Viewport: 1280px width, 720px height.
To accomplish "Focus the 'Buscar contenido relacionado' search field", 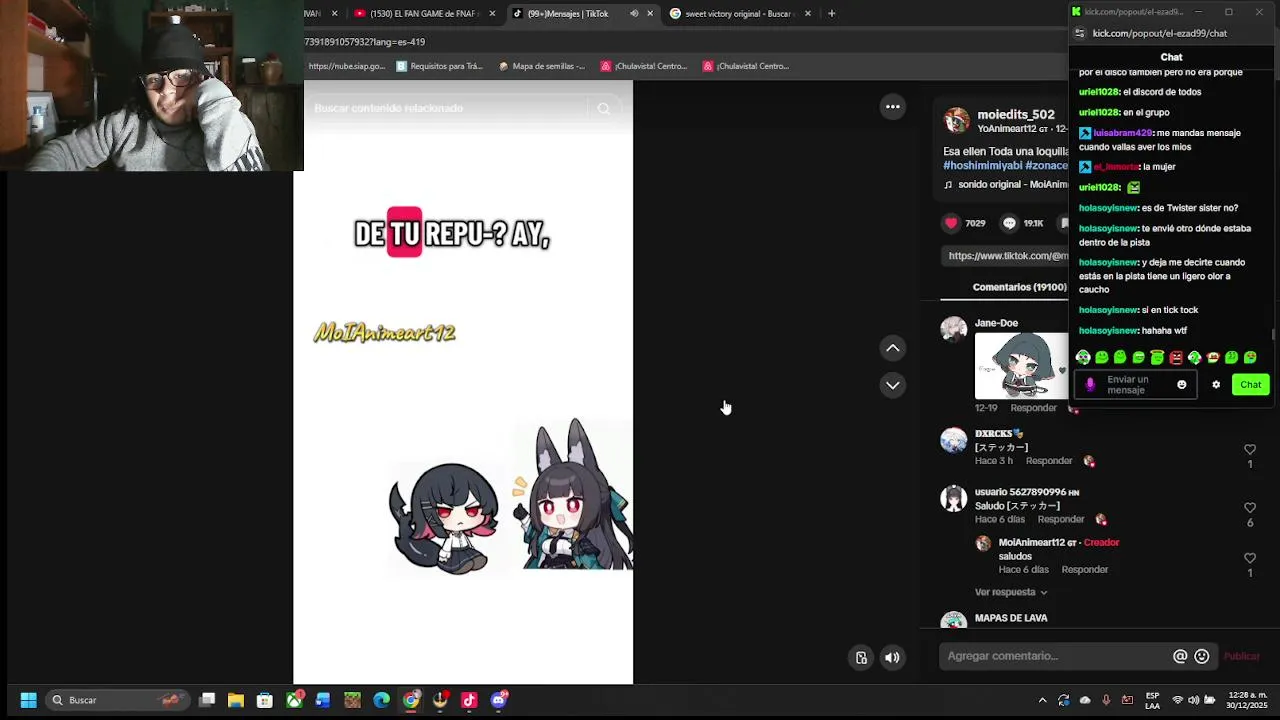I will click(x=450, y=108).
